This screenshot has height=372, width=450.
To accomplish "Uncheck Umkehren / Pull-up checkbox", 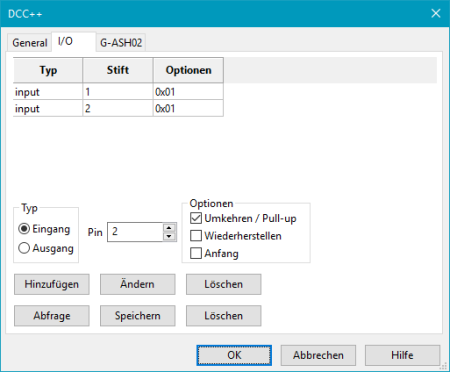I will tap(196, 218).
